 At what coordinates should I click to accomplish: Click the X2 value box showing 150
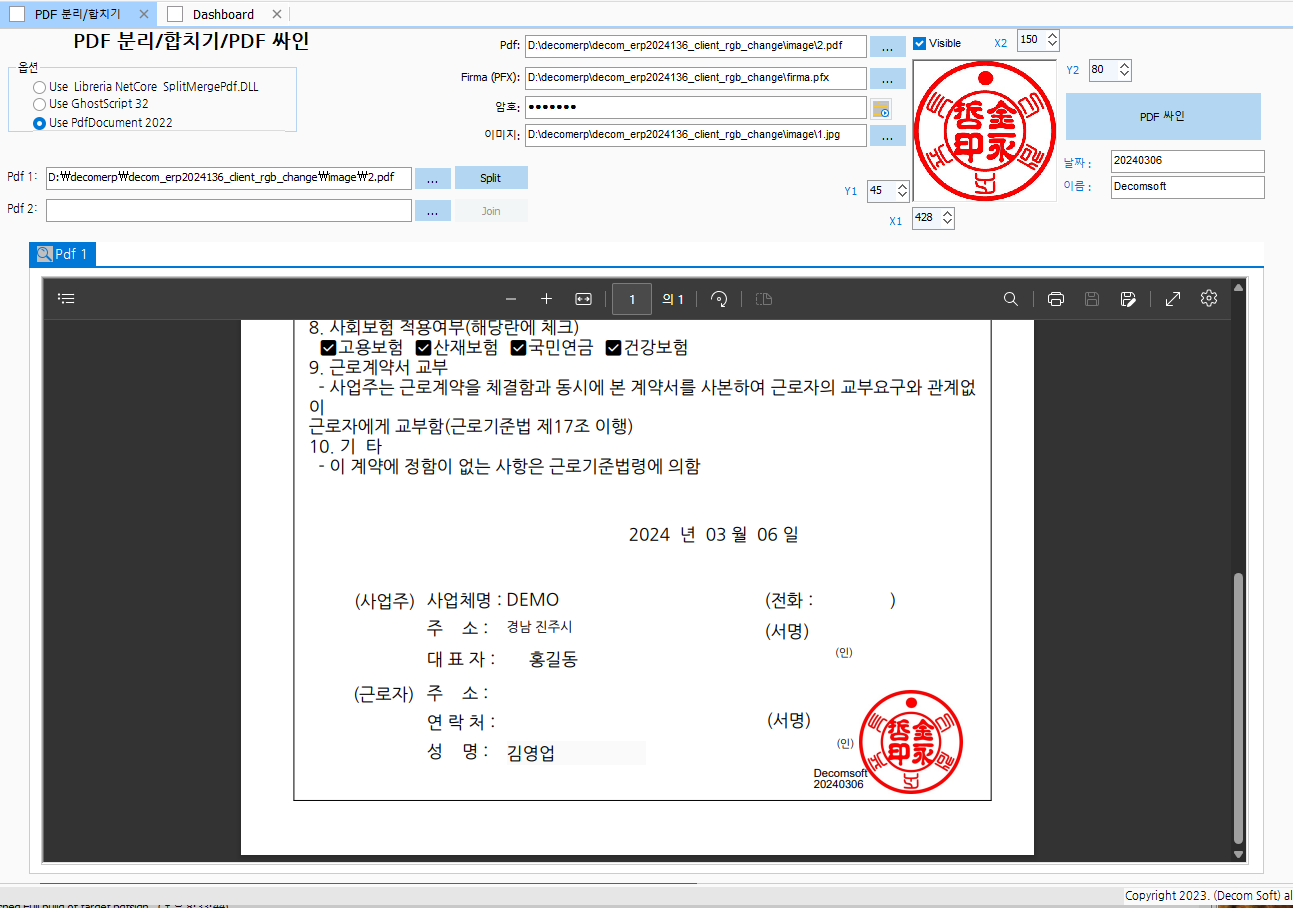pyautogui.click(x=1030, y=40)
